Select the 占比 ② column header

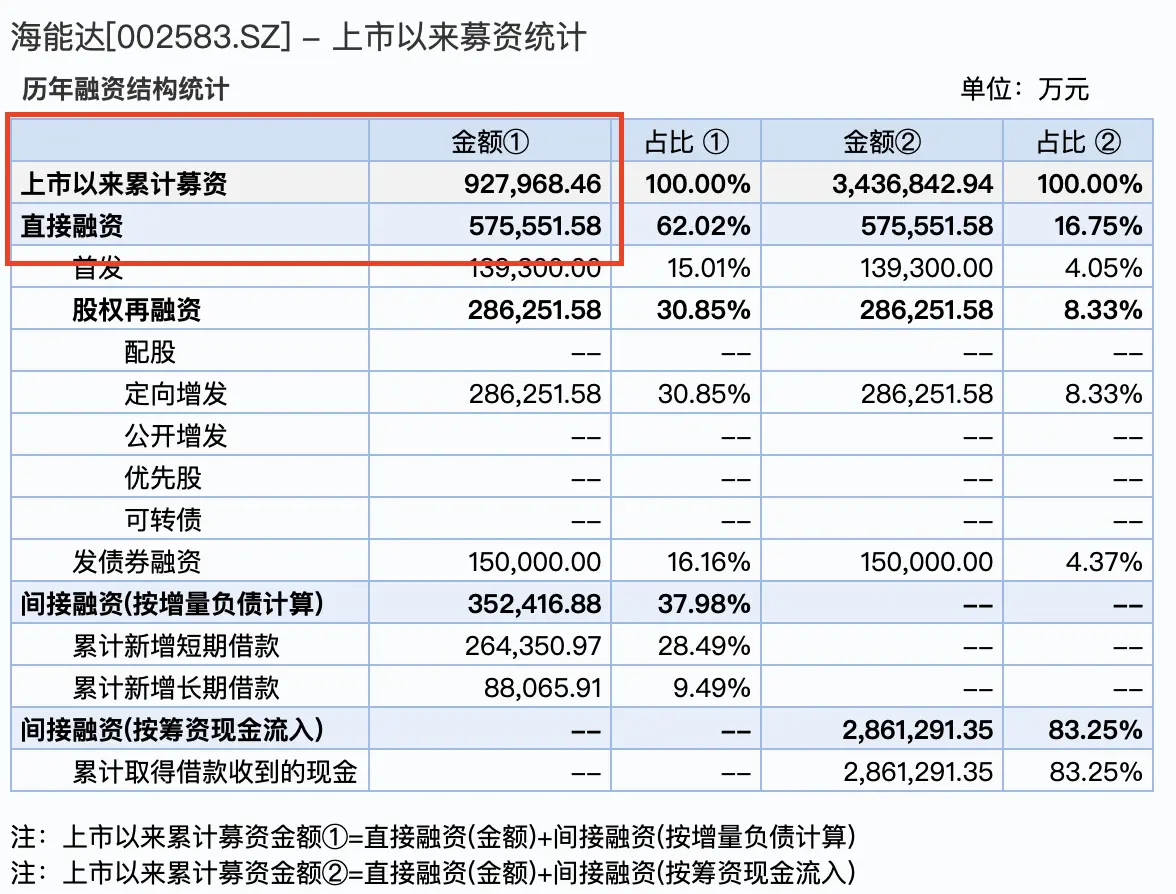click(x=1078, y=142)
